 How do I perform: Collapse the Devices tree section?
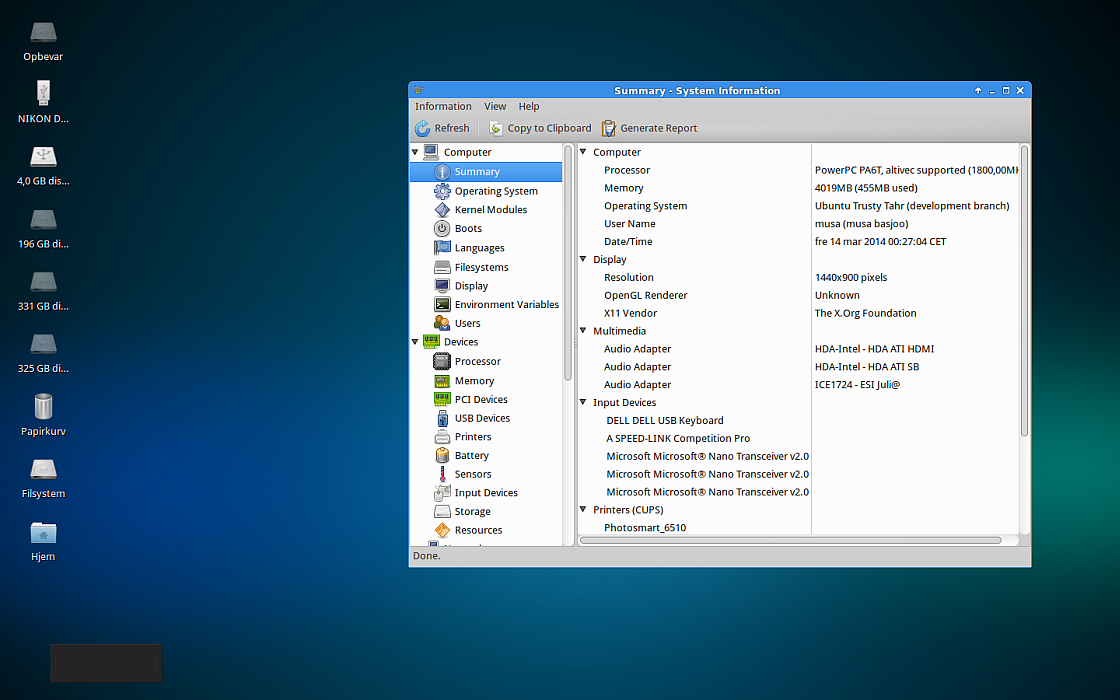pos(415,342)
